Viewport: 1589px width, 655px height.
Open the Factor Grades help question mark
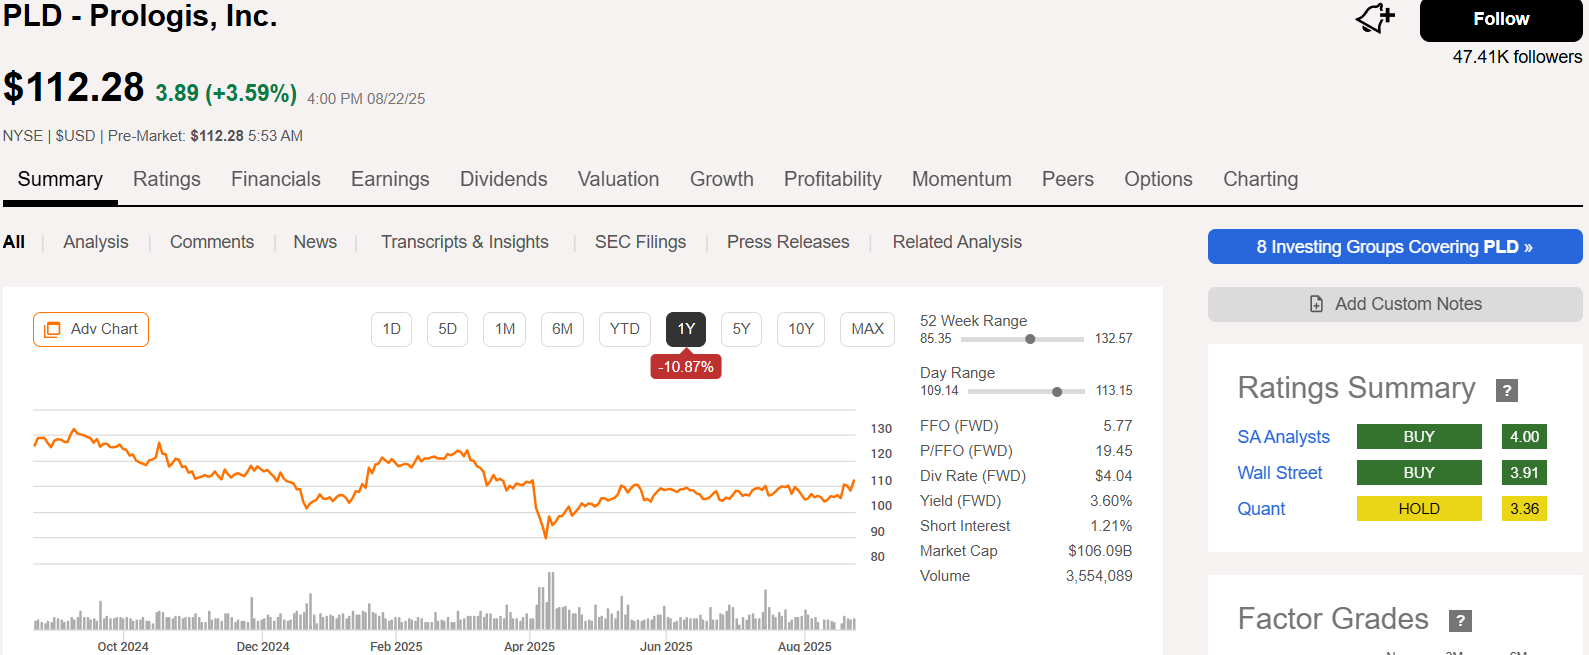pos(1460,621)
